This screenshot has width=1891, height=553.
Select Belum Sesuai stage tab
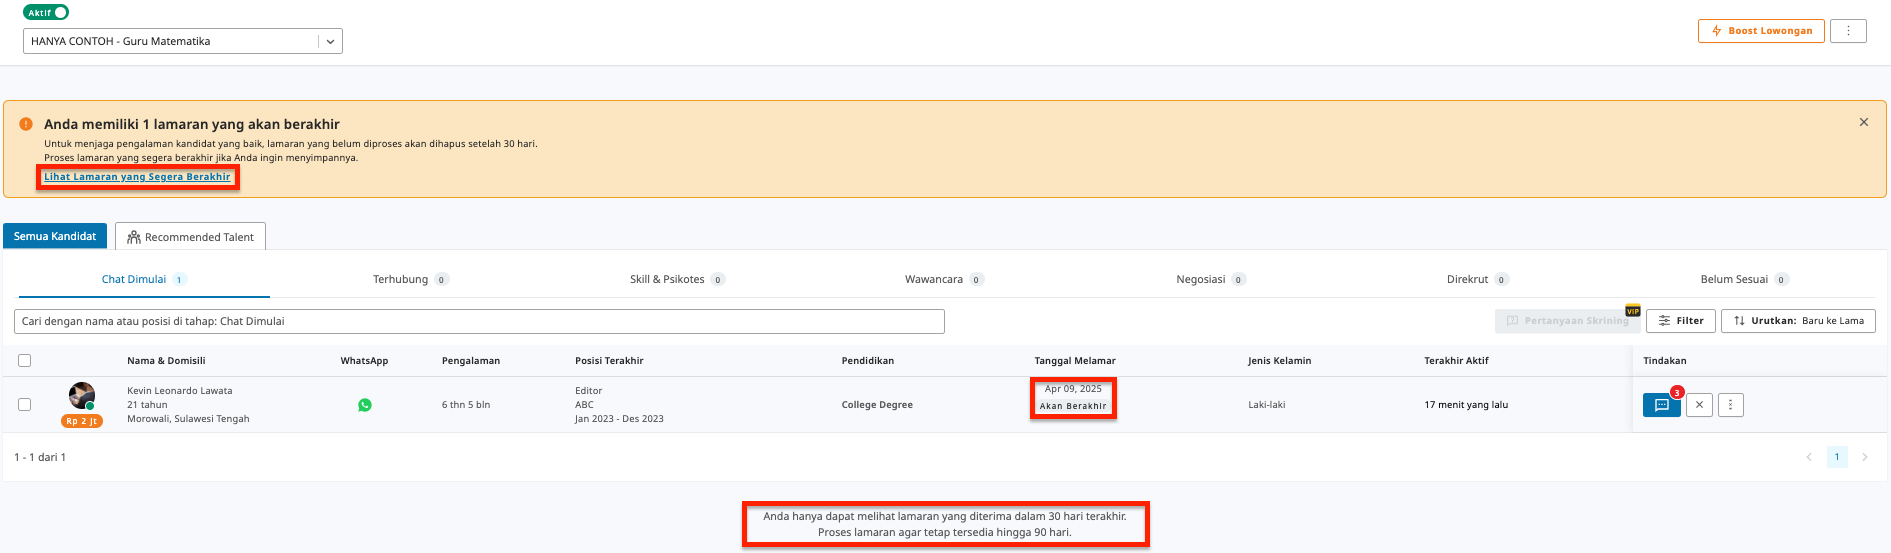(1744, 279)
